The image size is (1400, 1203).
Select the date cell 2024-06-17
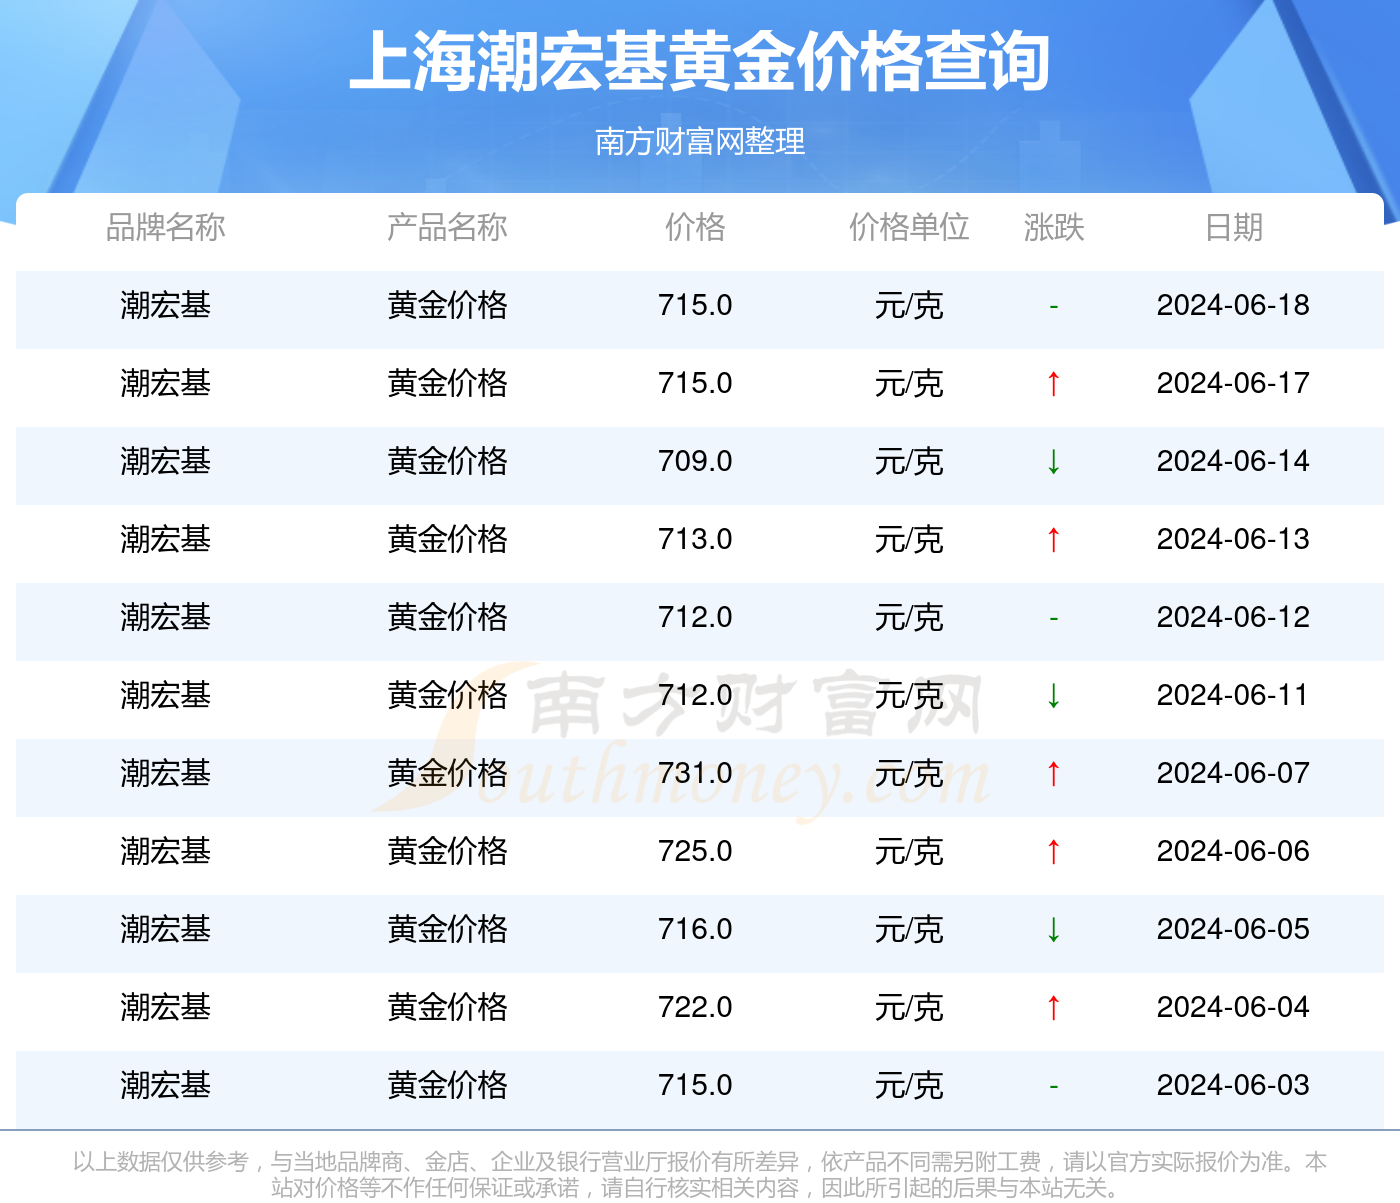click(1233, 383)
